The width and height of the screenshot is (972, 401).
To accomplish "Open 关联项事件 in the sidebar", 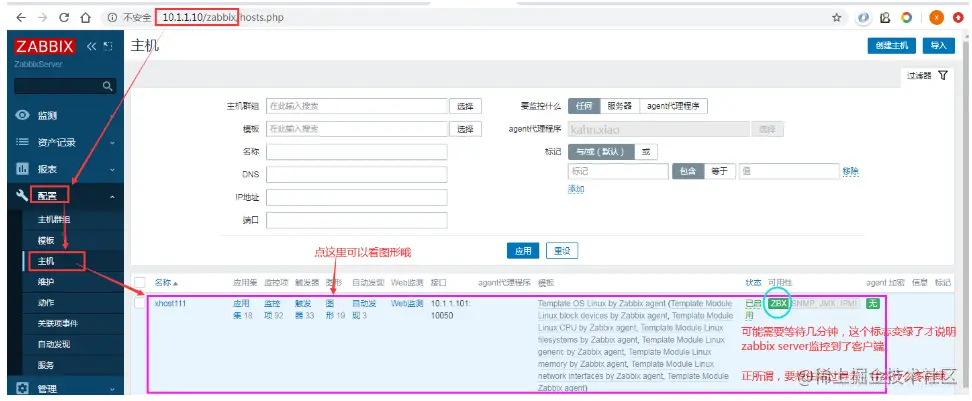I will (58, 324).
